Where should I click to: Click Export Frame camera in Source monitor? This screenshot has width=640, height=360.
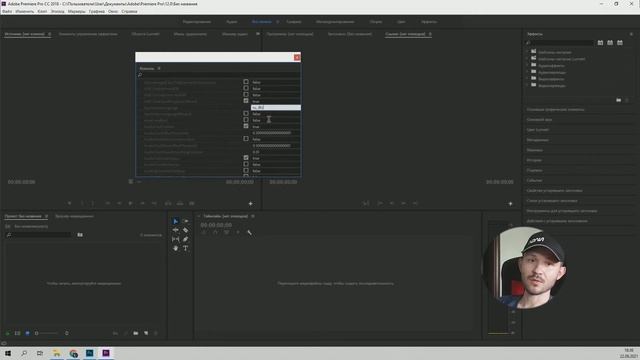click(x=191, y=203)
